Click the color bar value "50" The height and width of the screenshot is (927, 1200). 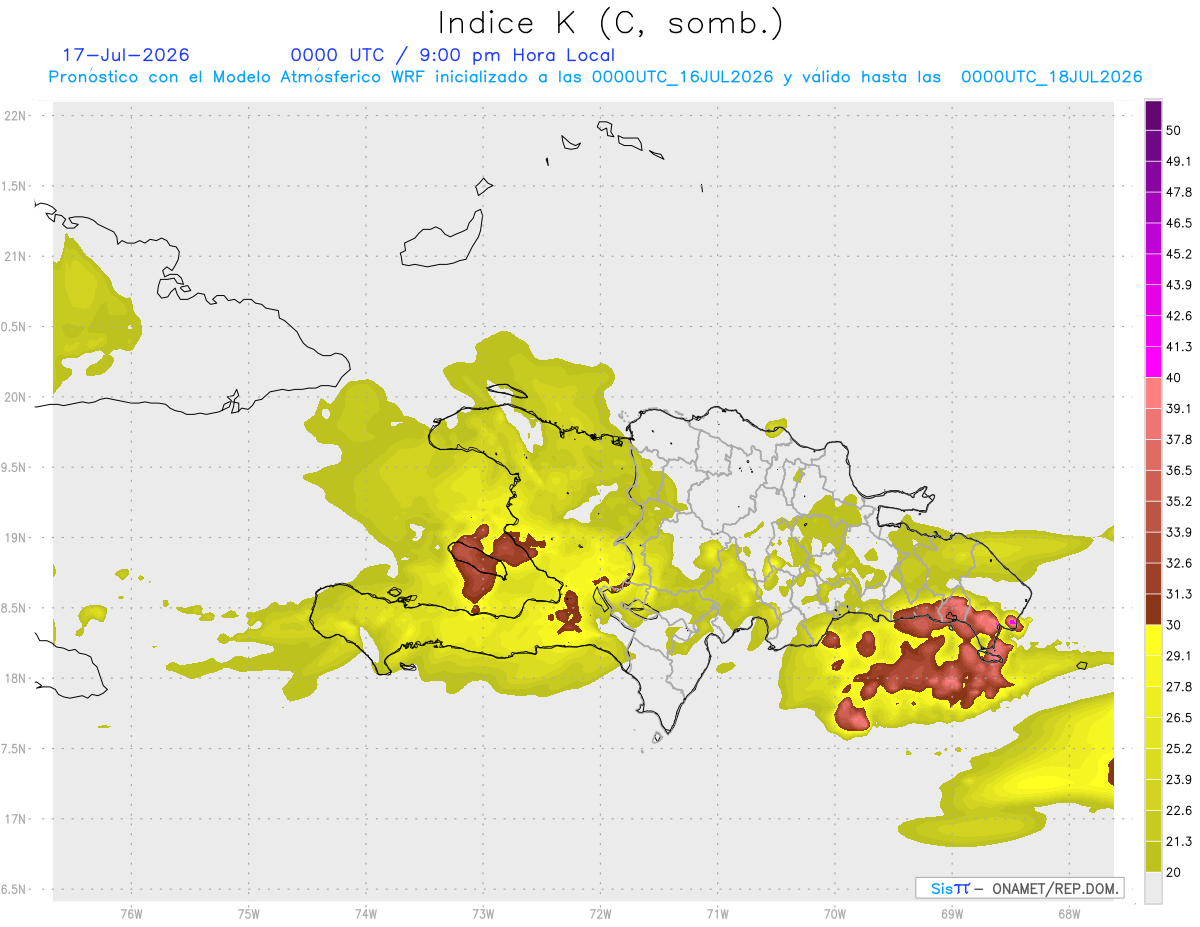tap(1174, 130)
